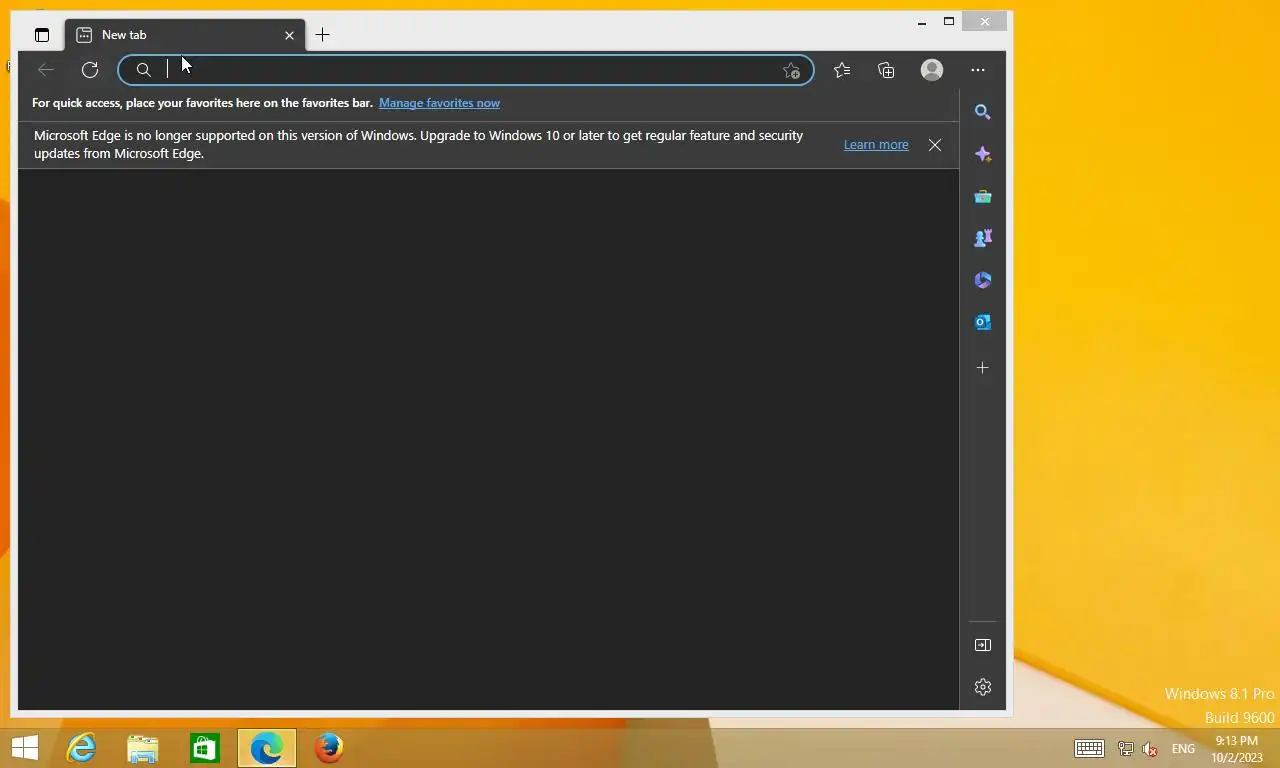
Task: Open sidebar Microsoft 365 icon
Action: pyautogui.click(x=983, y=280)
